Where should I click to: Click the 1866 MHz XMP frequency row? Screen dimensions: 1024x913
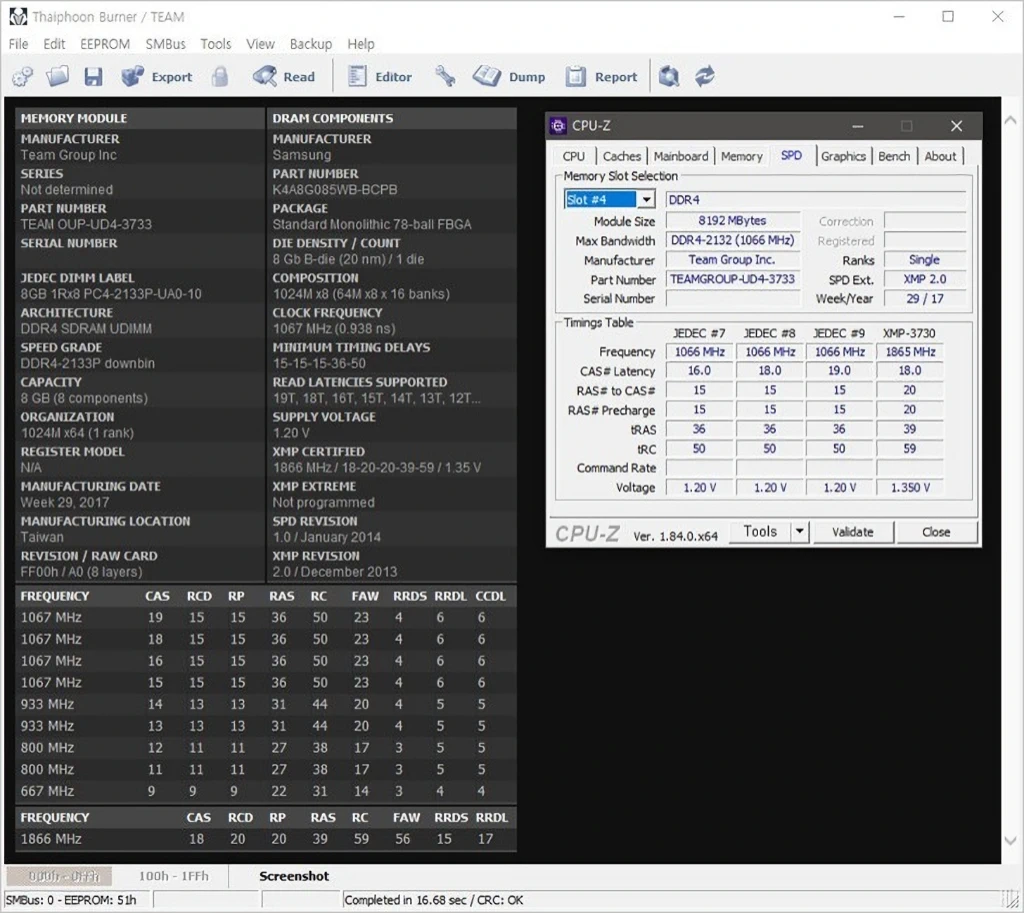click(x=266, y=839)
